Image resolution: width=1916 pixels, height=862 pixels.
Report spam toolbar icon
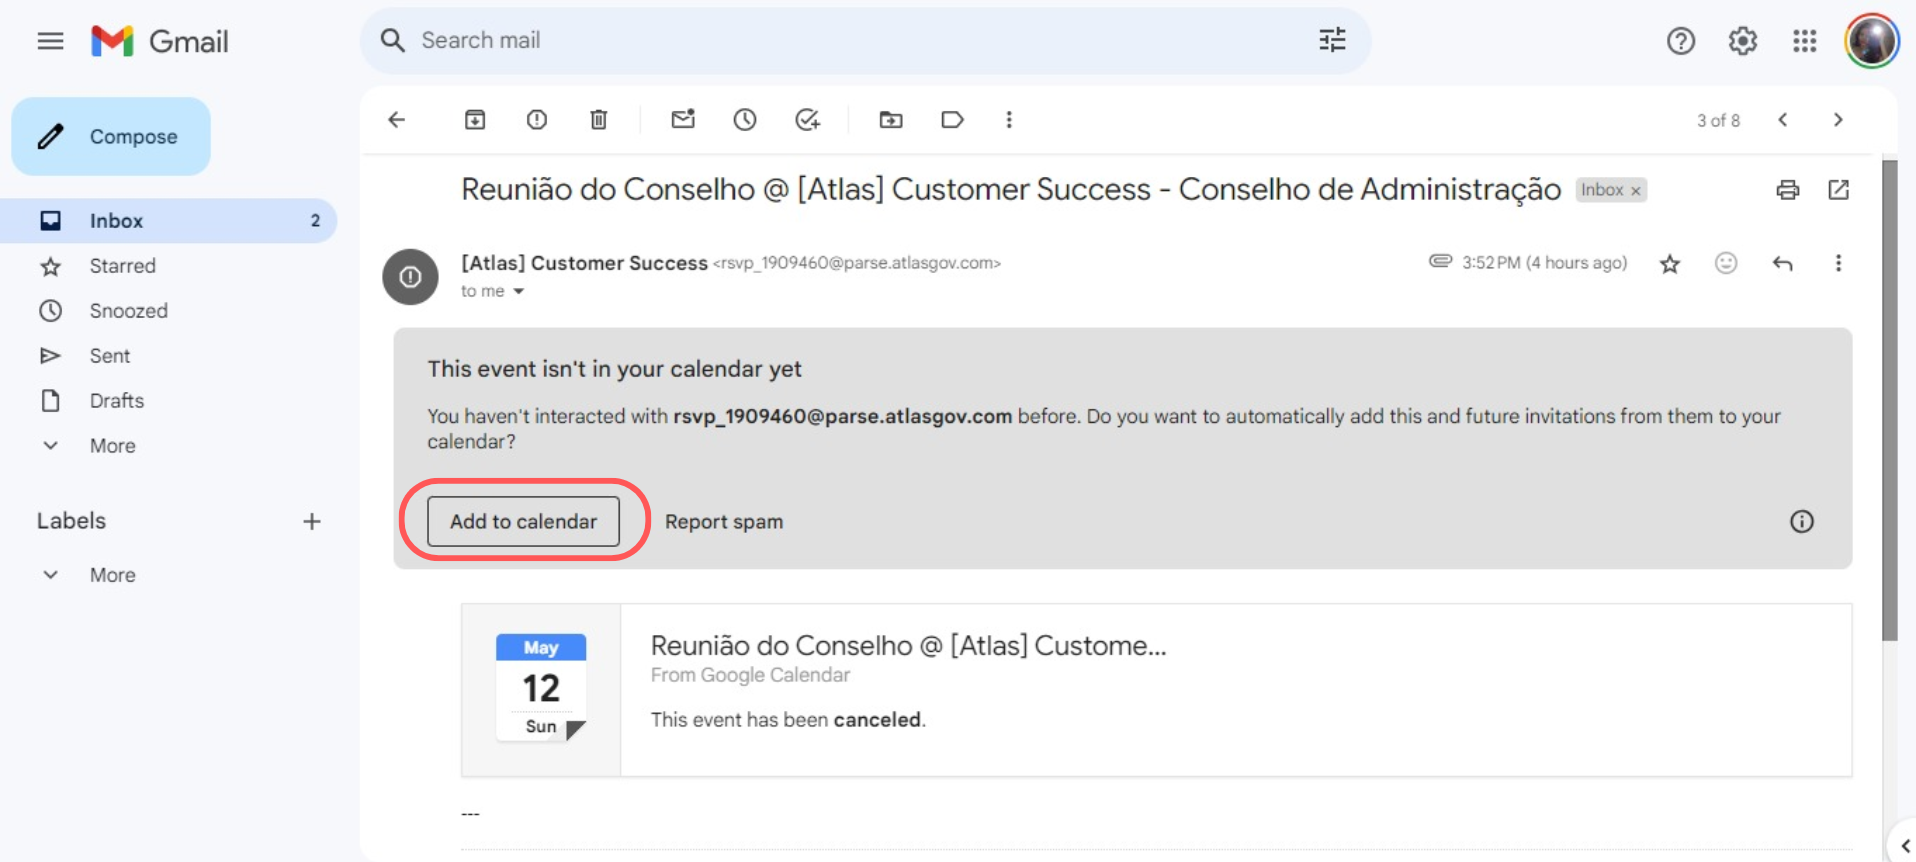[537, 120]
